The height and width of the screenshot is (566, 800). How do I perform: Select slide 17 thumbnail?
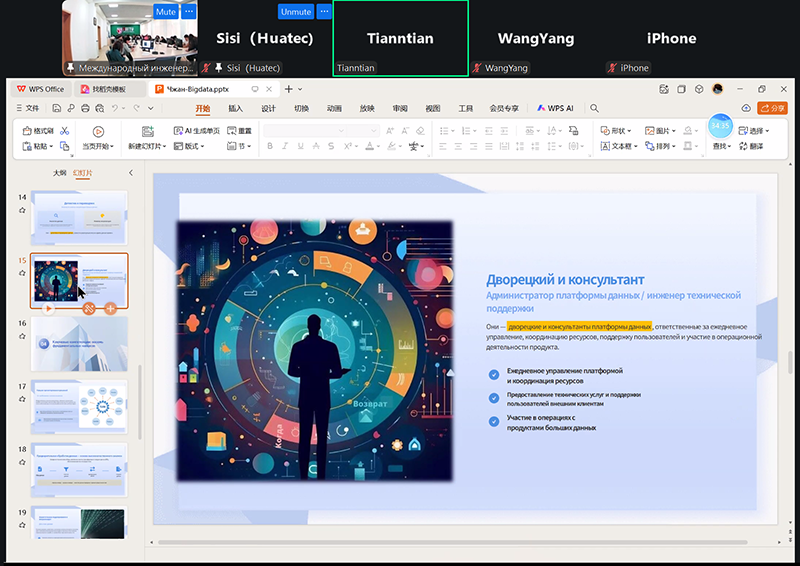point(79,406)
